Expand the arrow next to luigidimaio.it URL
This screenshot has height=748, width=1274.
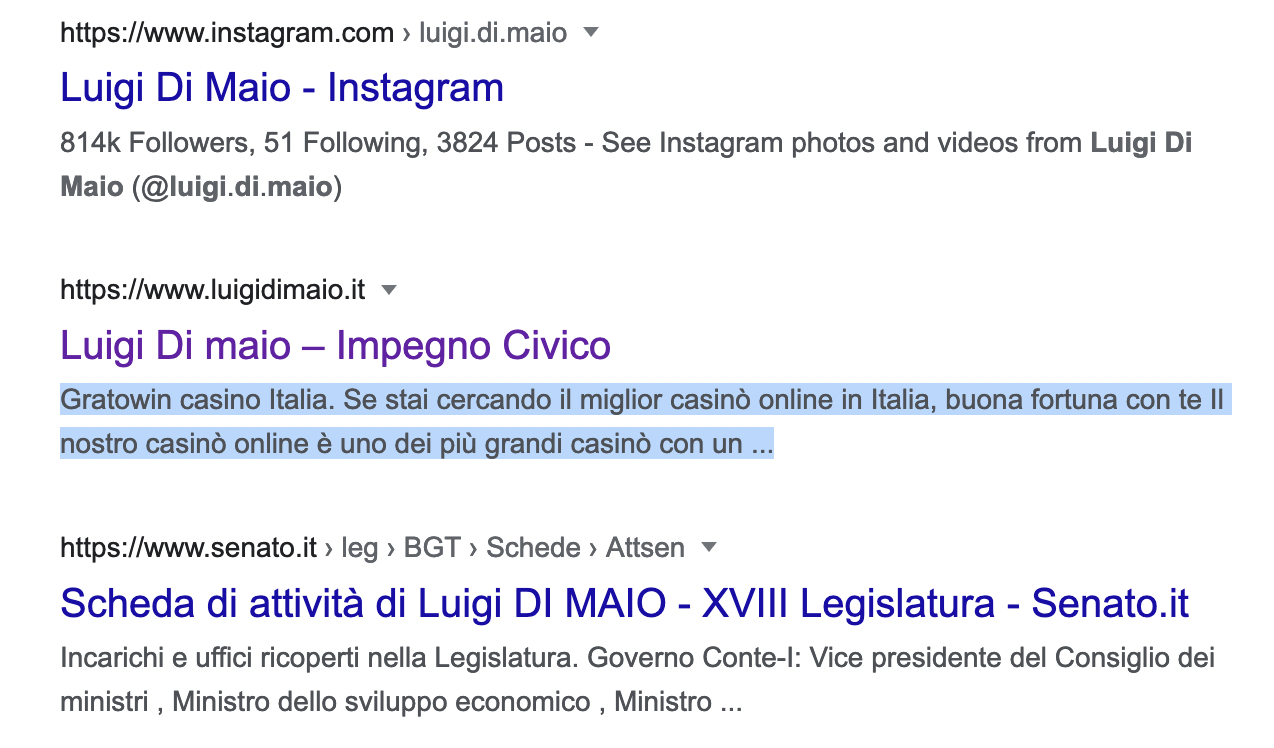(389, 291)
